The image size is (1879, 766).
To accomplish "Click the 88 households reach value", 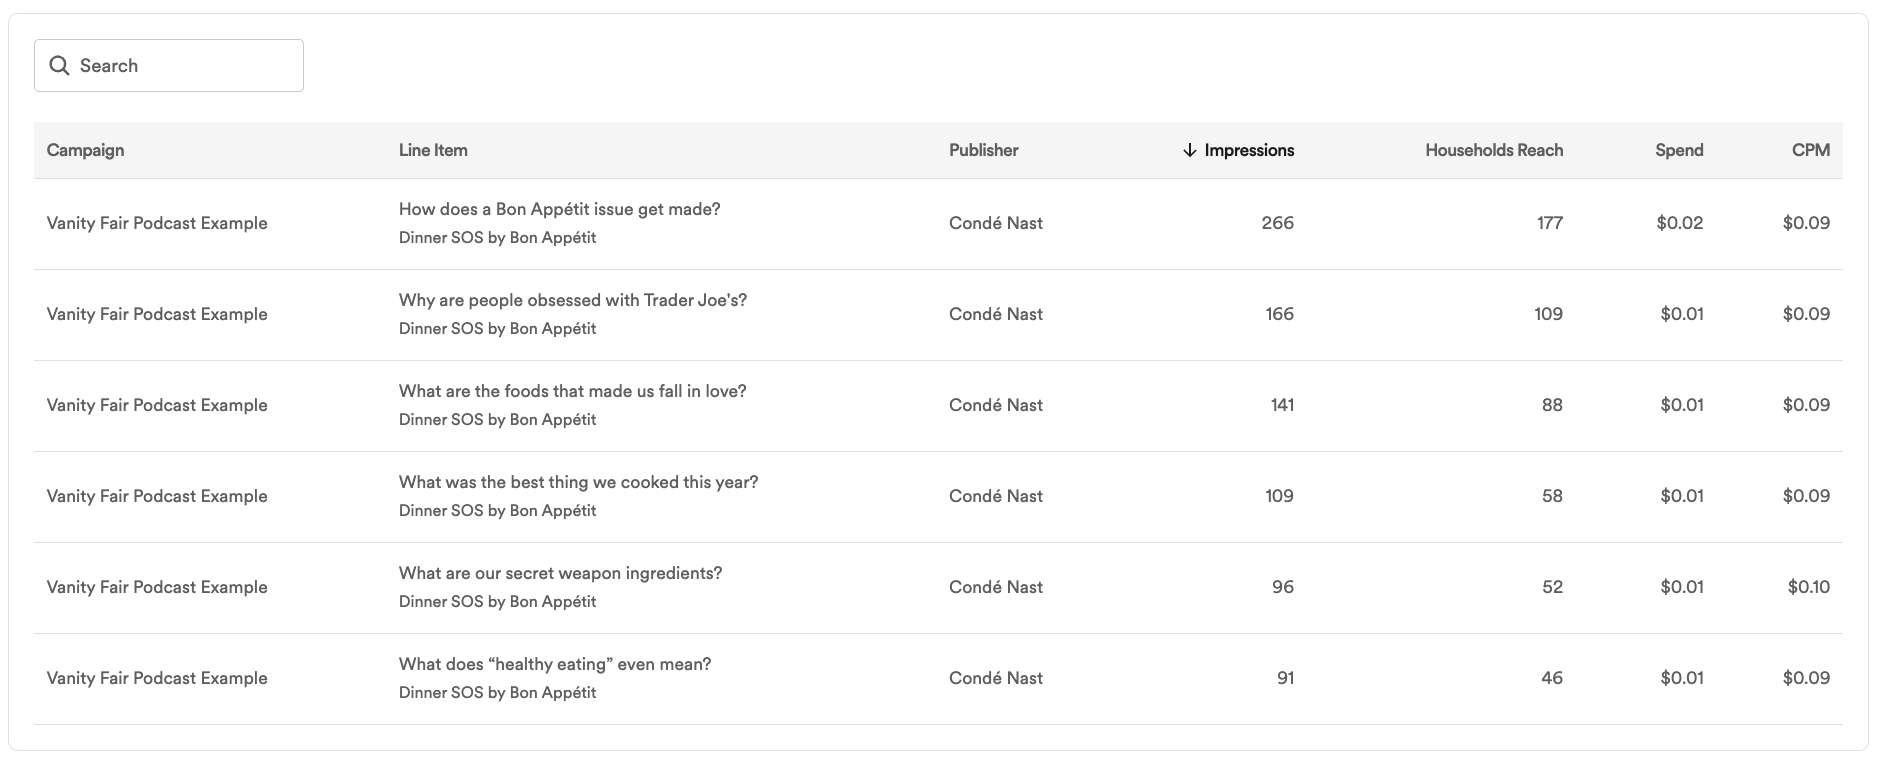I will [x=1552, y=405].
